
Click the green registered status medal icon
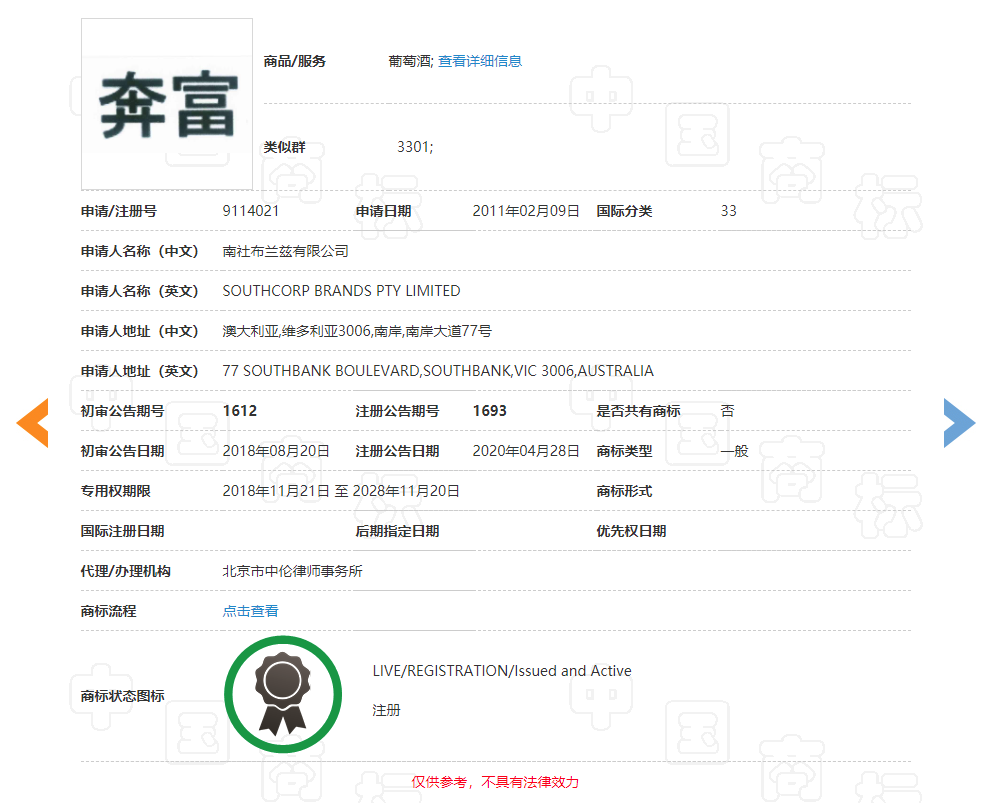283,694
